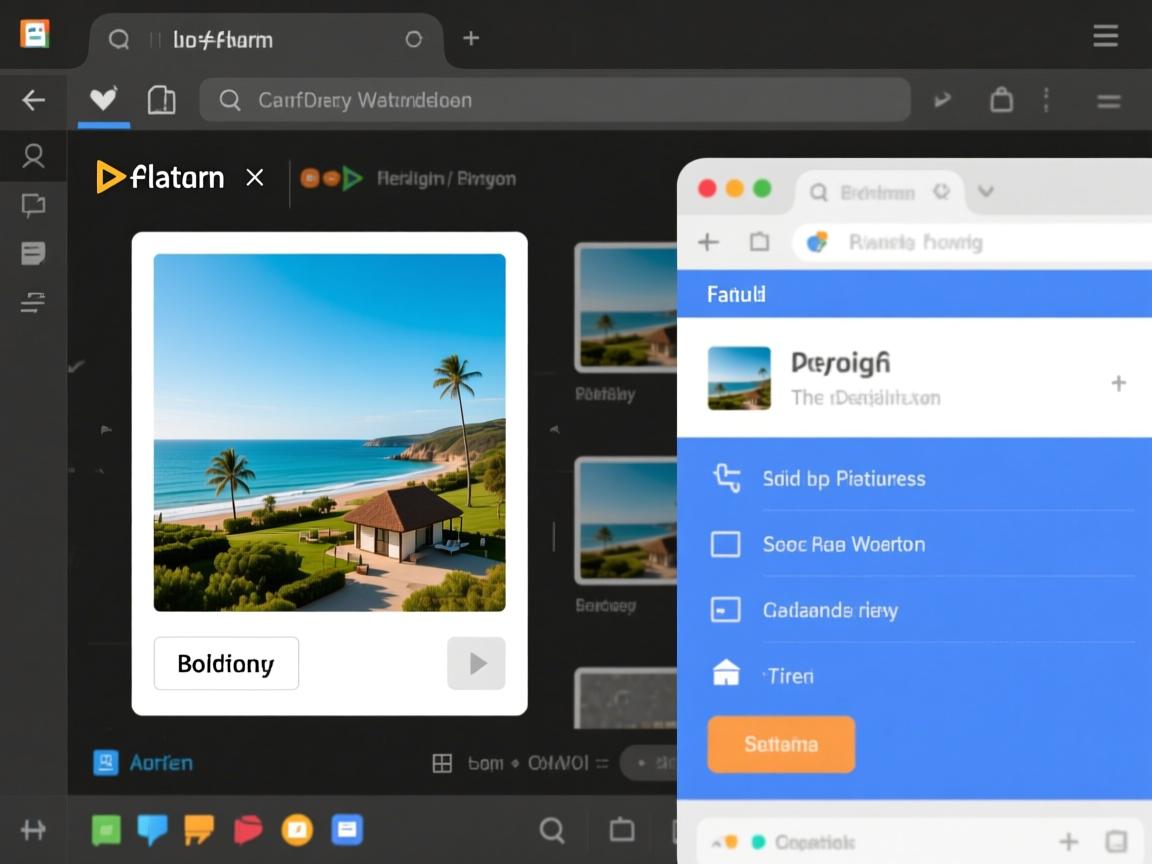Screen dimensions: 1152x864
Task: Select the Sooc Raa Woerton checkbox item
Action: tap(725, 544)
